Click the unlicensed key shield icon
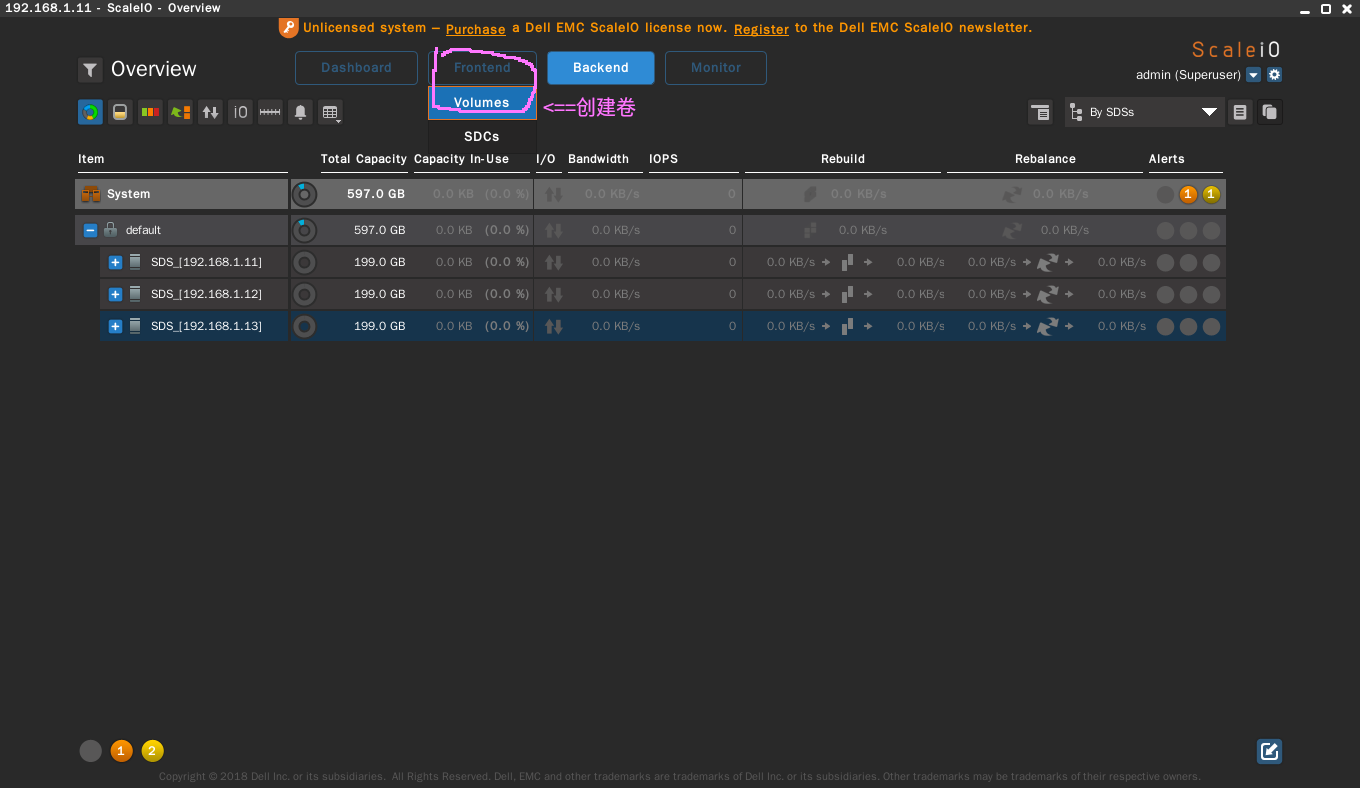The image size is (1360, 788). [288, 28]
